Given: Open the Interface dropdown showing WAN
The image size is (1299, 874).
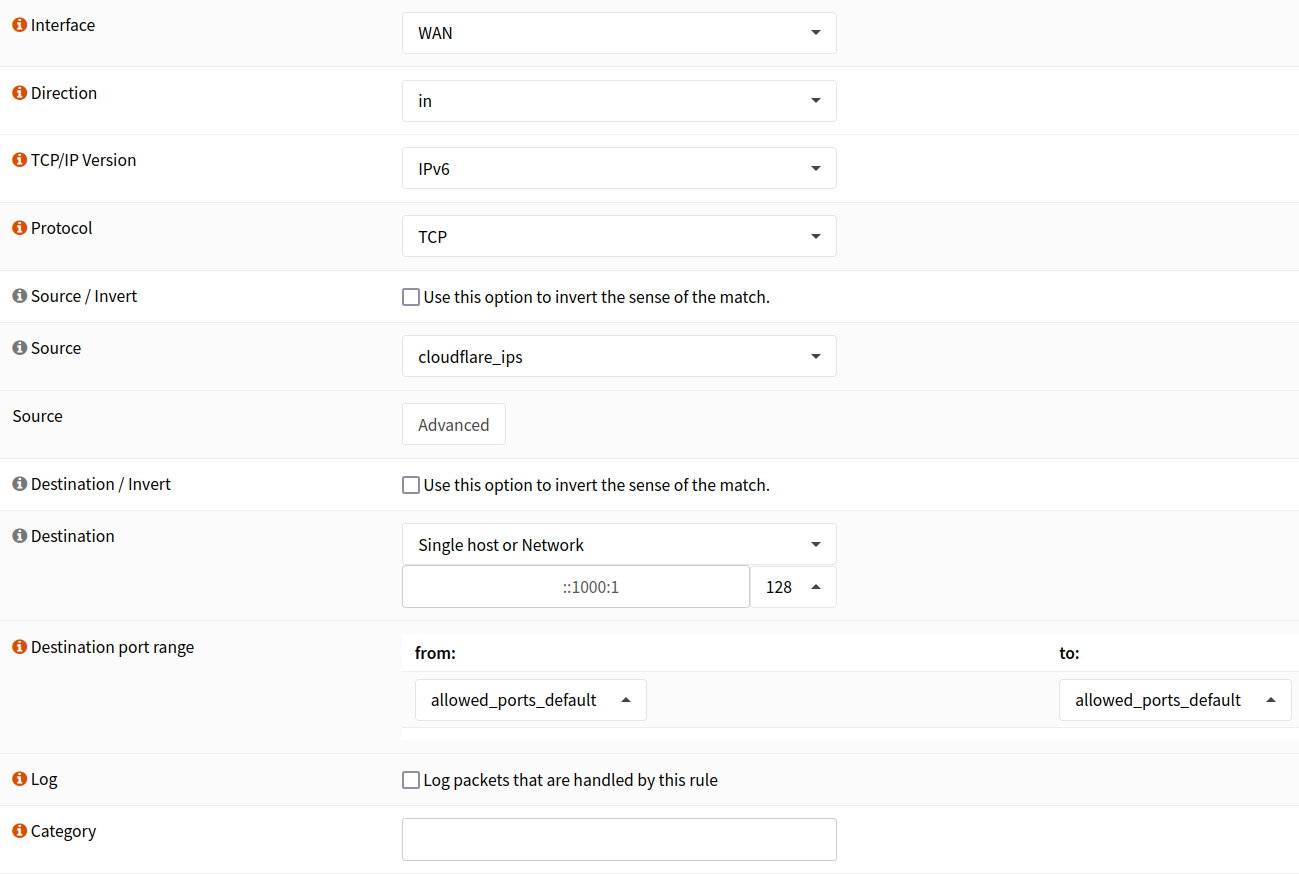Looking at the screenshot, I should 618,33.
